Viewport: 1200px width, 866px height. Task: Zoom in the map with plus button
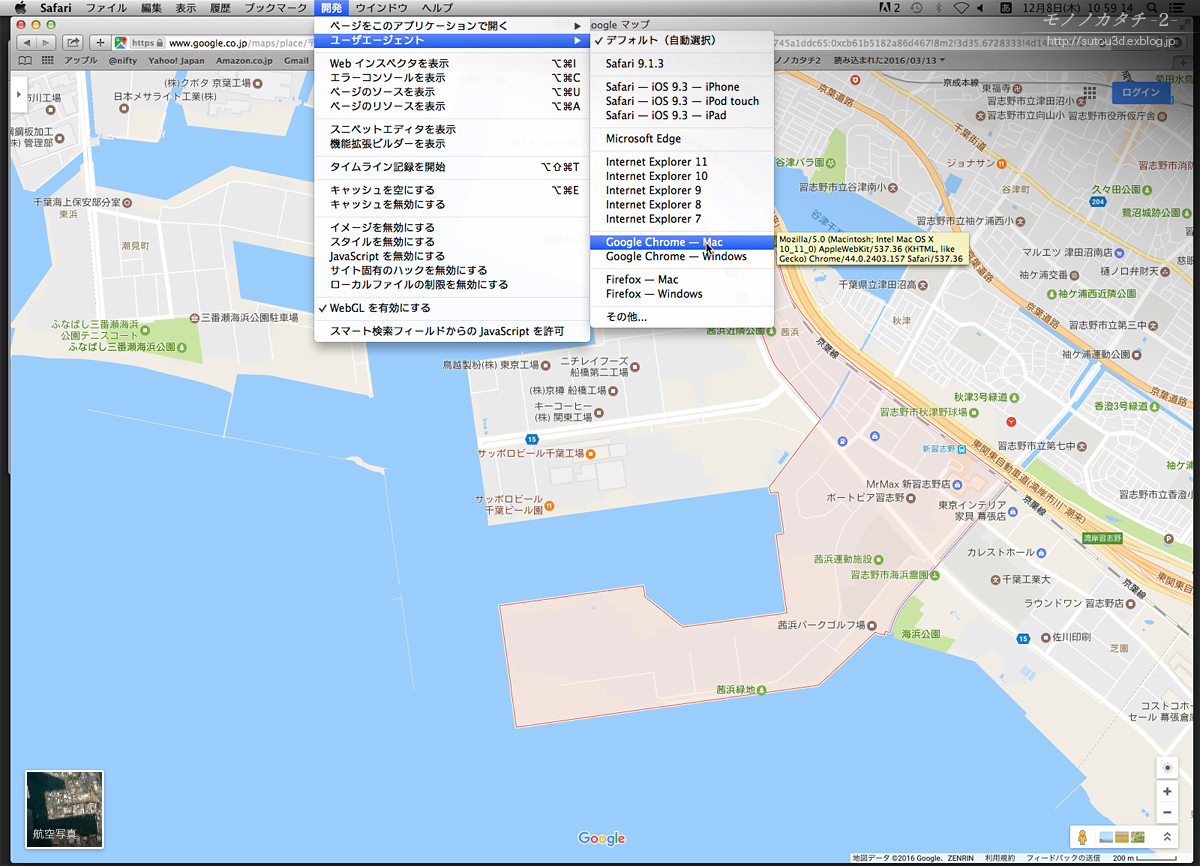pyautogui.click(x=1167, y=791)
